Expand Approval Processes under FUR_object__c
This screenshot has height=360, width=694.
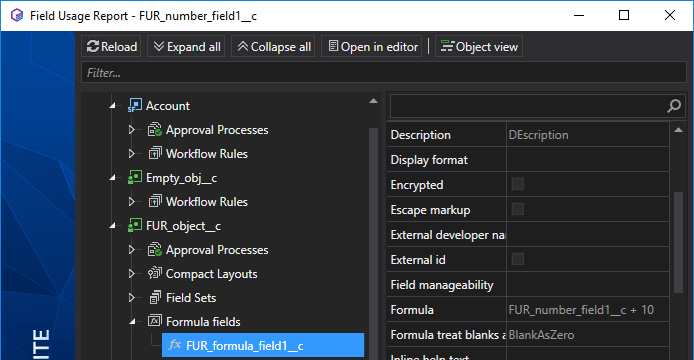(131, 250)
